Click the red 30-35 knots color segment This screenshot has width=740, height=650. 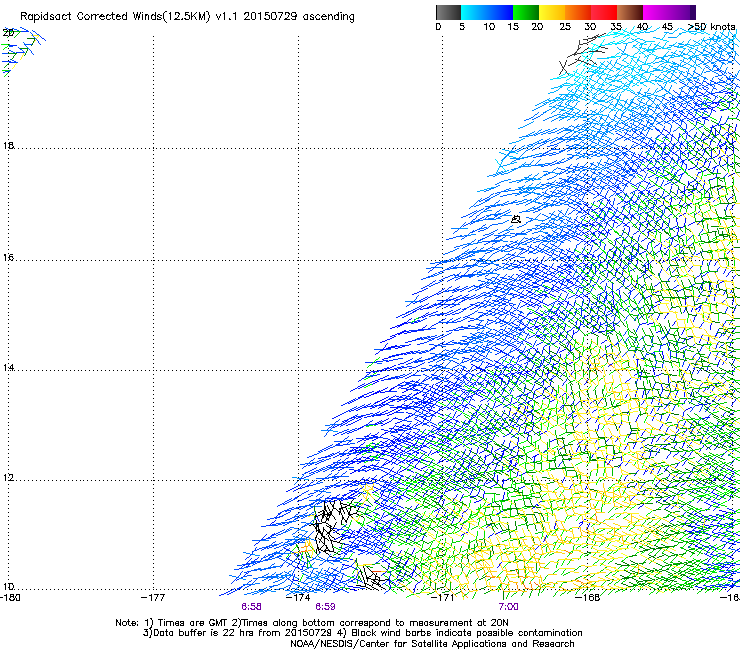pos(604,12)
